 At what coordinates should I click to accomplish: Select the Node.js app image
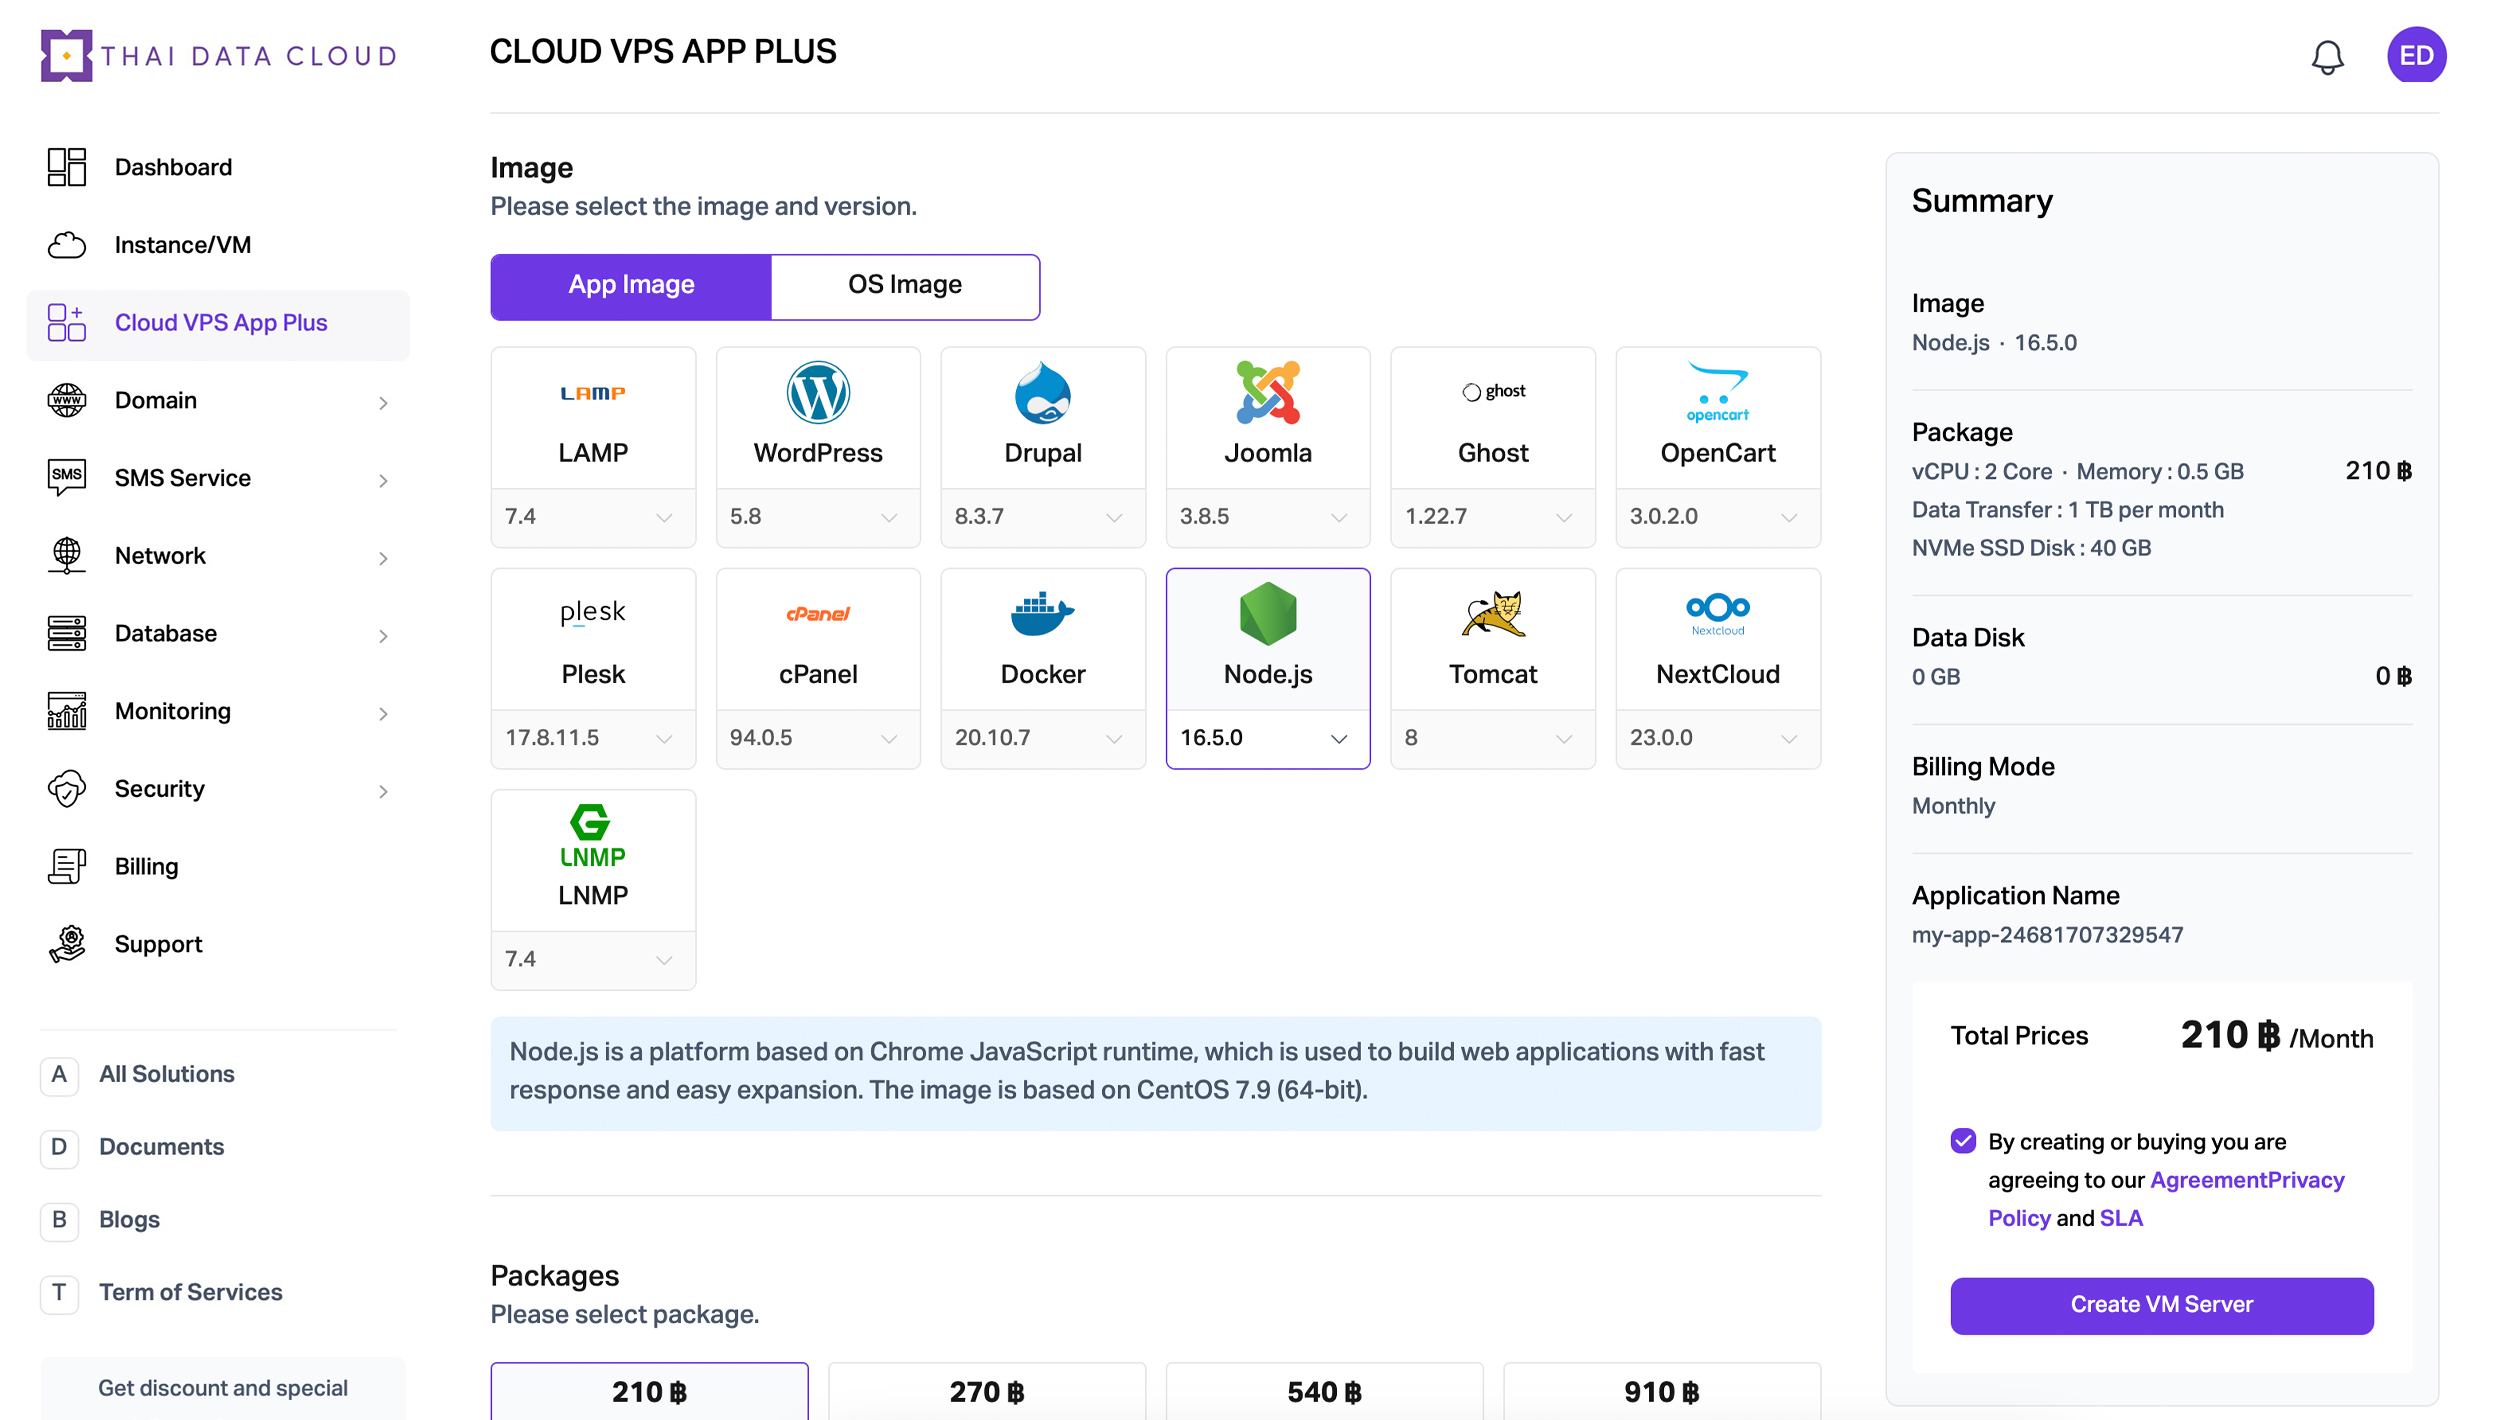1268,640
